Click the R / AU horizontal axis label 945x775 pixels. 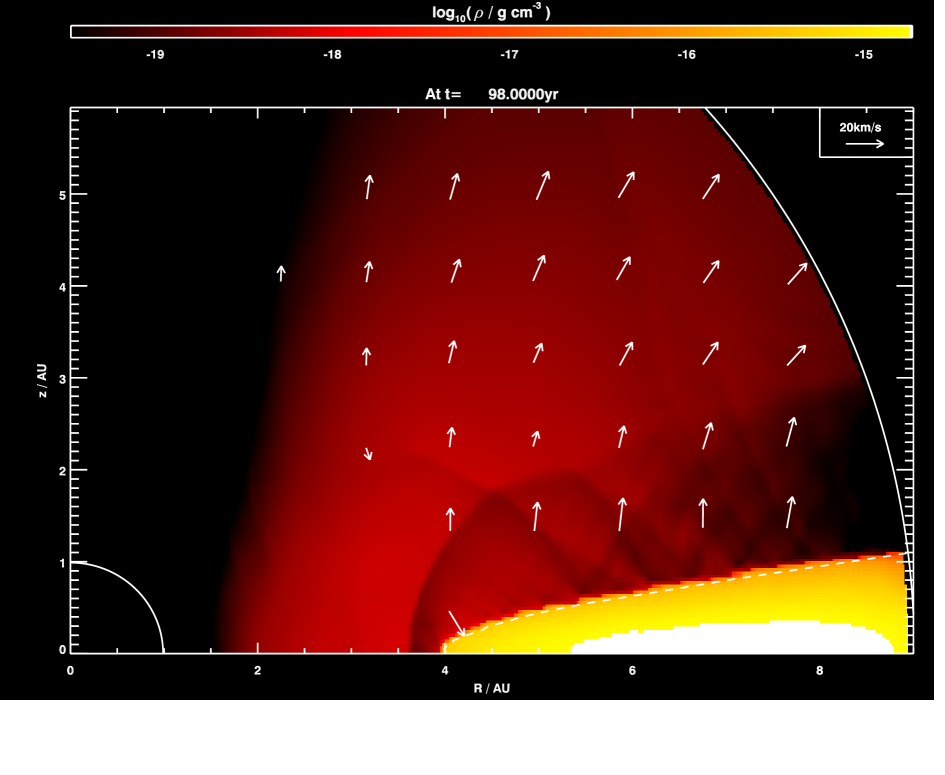pyautogui.click(x=491, y=688)
